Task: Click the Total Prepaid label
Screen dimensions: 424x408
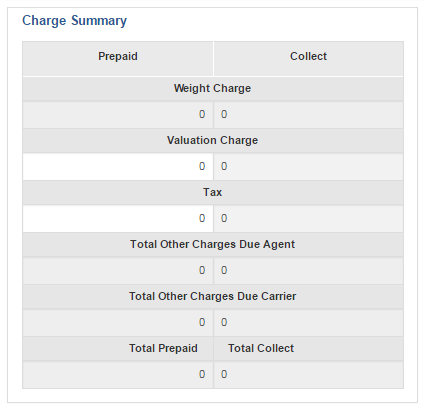Action: [163, 348]
